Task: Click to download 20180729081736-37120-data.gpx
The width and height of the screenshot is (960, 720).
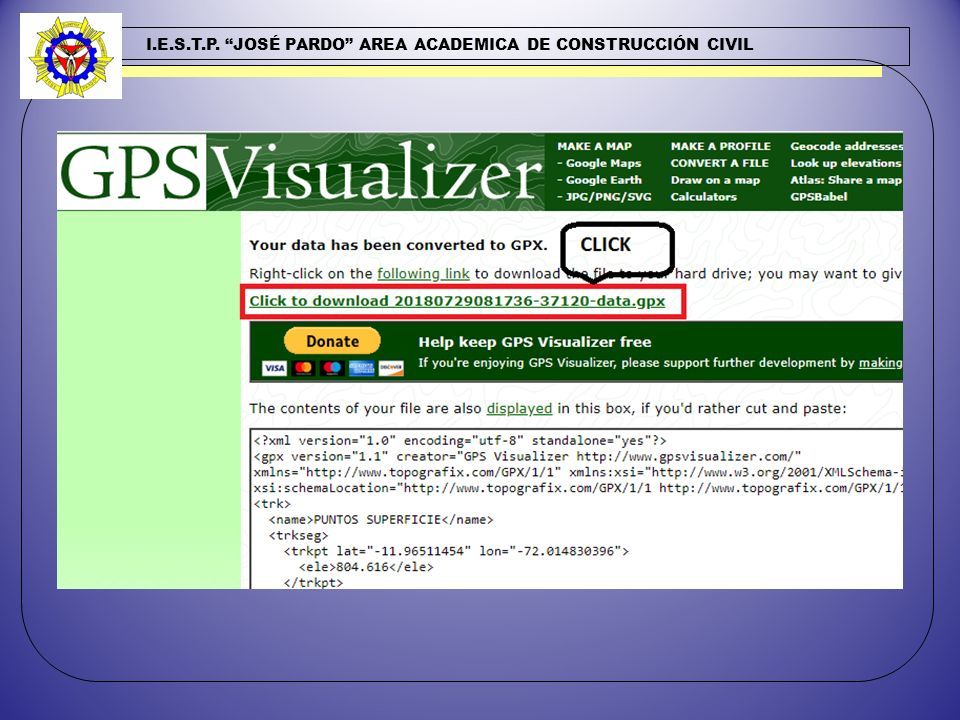Action: point(457,301)
